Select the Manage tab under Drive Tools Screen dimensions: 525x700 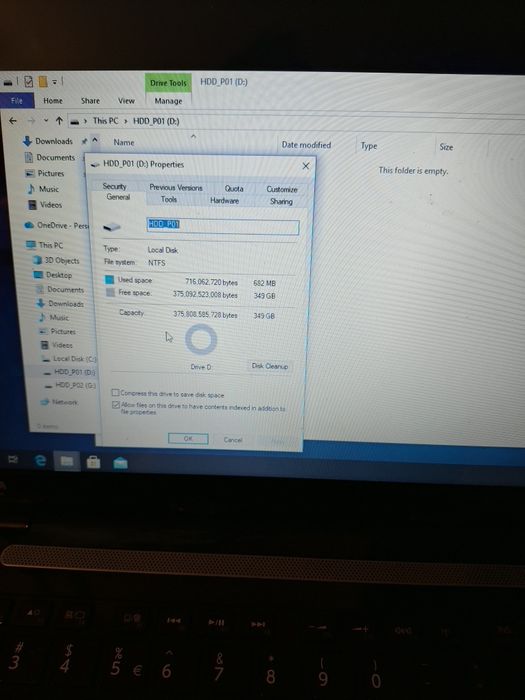click(x=168, y=101)
